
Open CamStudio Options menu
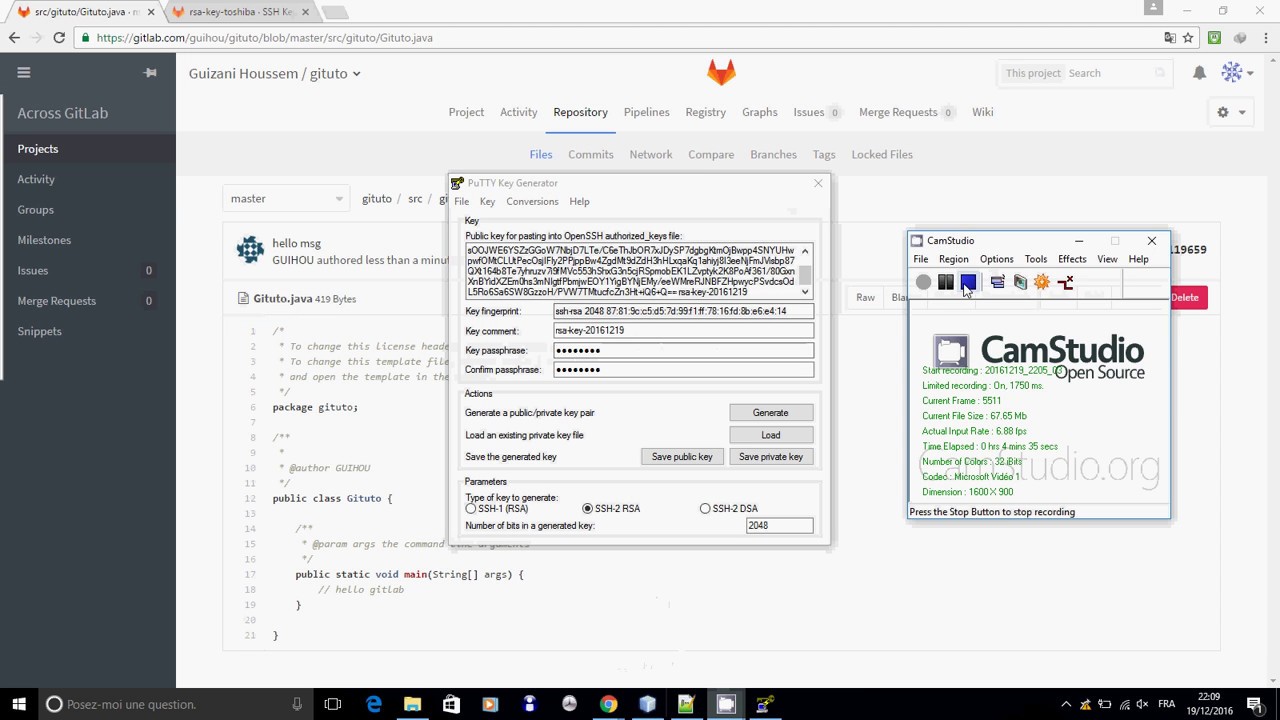[996, 259]
